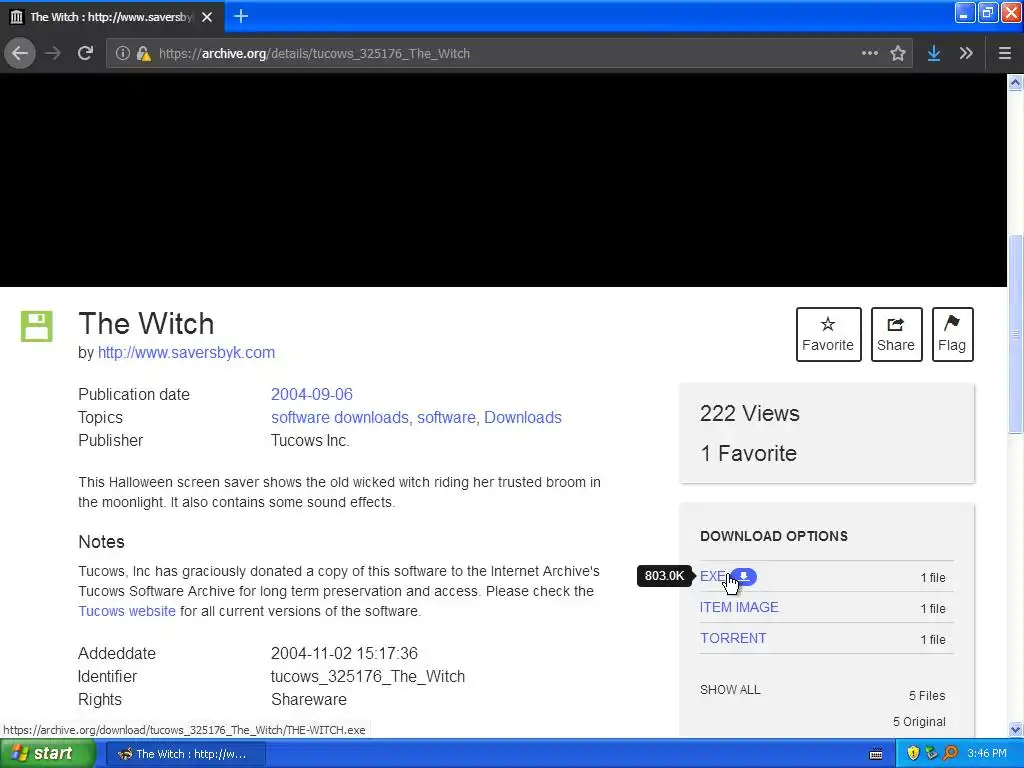Click the Tucows Inc. publisher value
The image size is (1024, 768).
(310, 440)
